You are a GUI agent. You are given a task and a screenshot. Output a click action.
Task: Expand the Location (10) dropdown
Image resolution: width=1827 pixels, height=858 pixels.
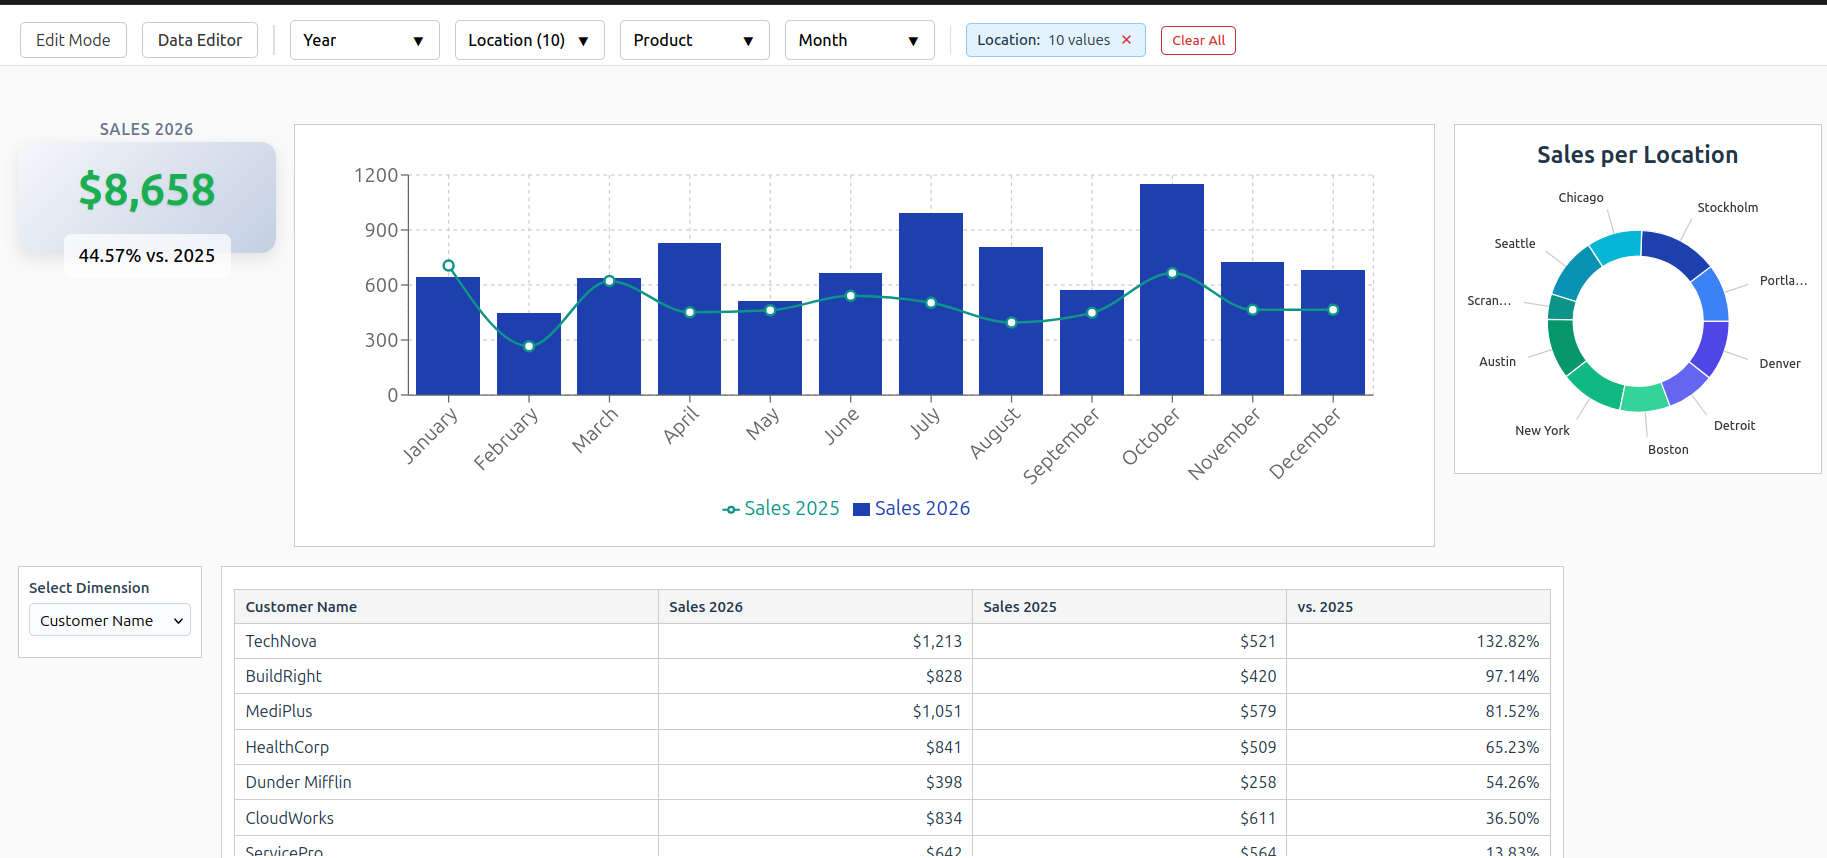coord(529,40)
